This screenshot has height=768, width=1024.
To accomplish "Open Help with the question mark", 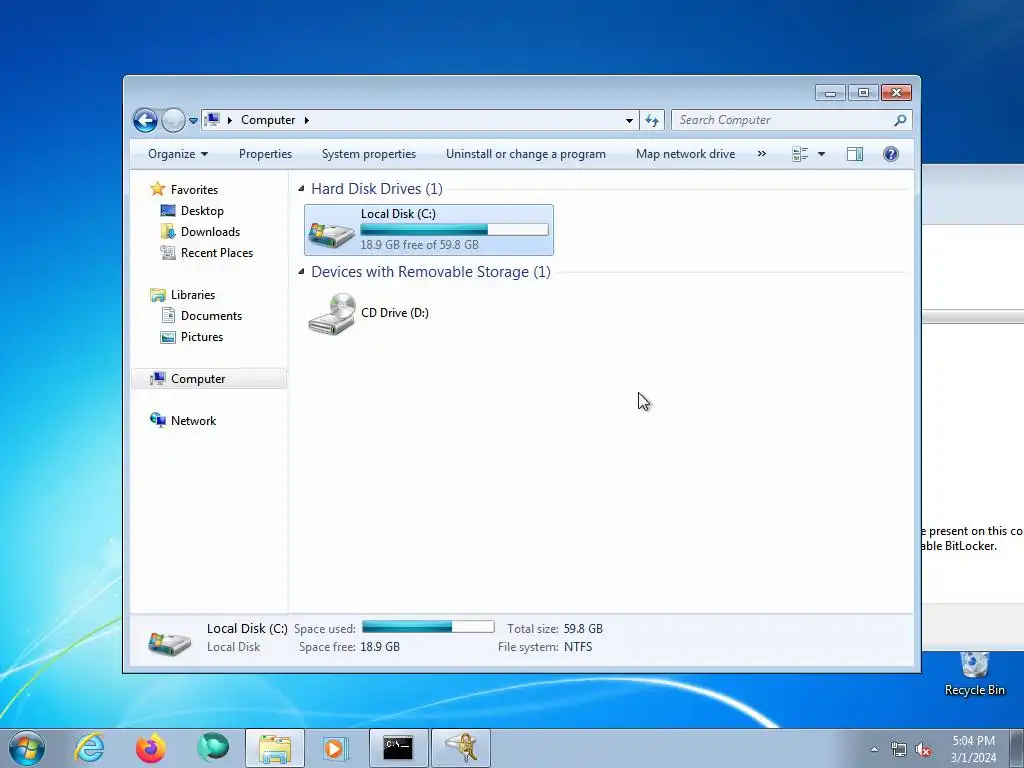I will tap(891, 154).
